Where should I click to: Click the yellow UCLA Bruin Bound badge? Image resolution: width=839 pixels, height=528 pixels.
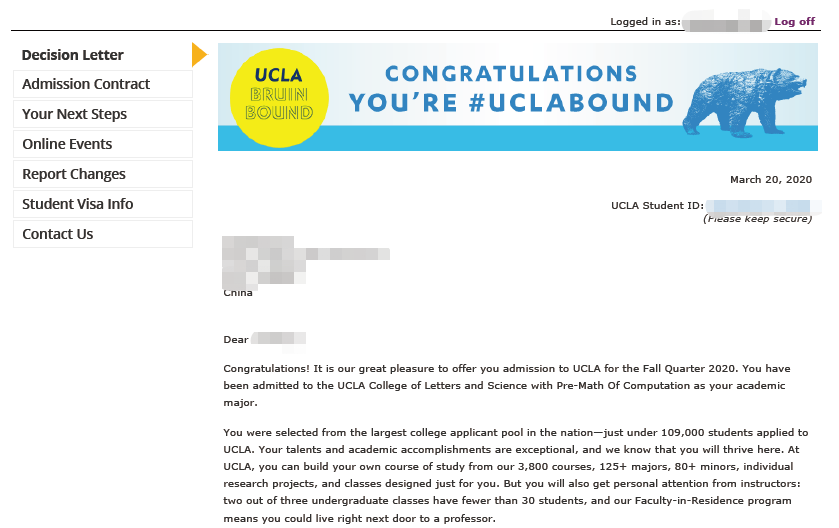(x=279, y=97)
